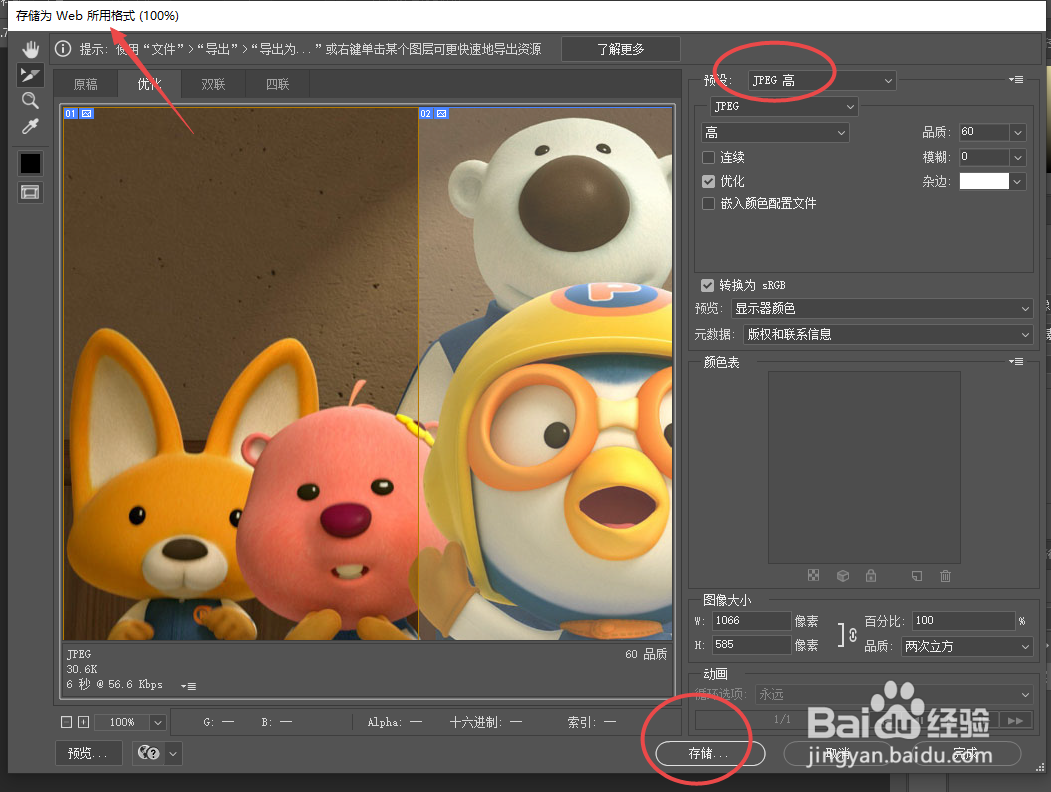Image resolution: width=1051 pixels, height=792 pixels.
Task: Click the slice 01 badge
Action: [x=70, y=114]
